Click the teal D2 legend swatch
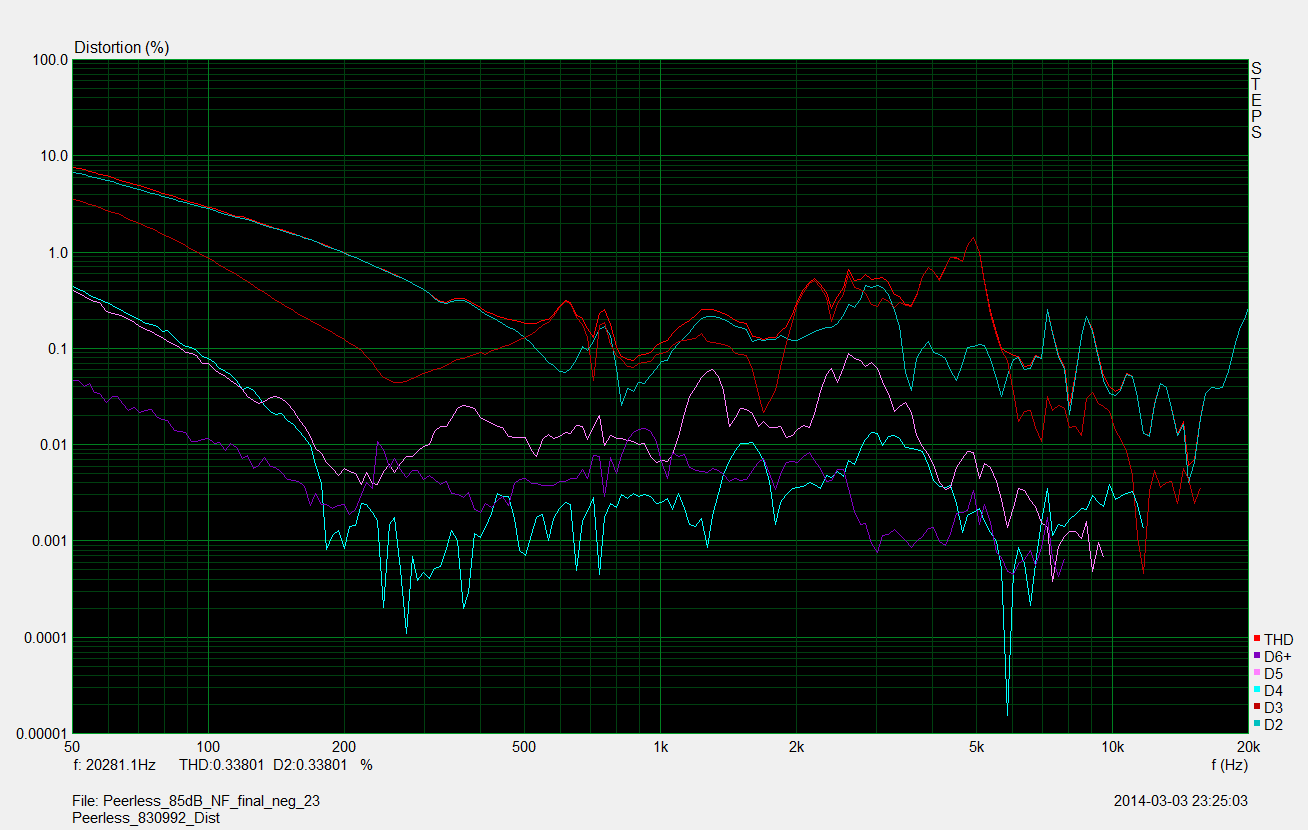1308x830 pixels. (1257, 724)
